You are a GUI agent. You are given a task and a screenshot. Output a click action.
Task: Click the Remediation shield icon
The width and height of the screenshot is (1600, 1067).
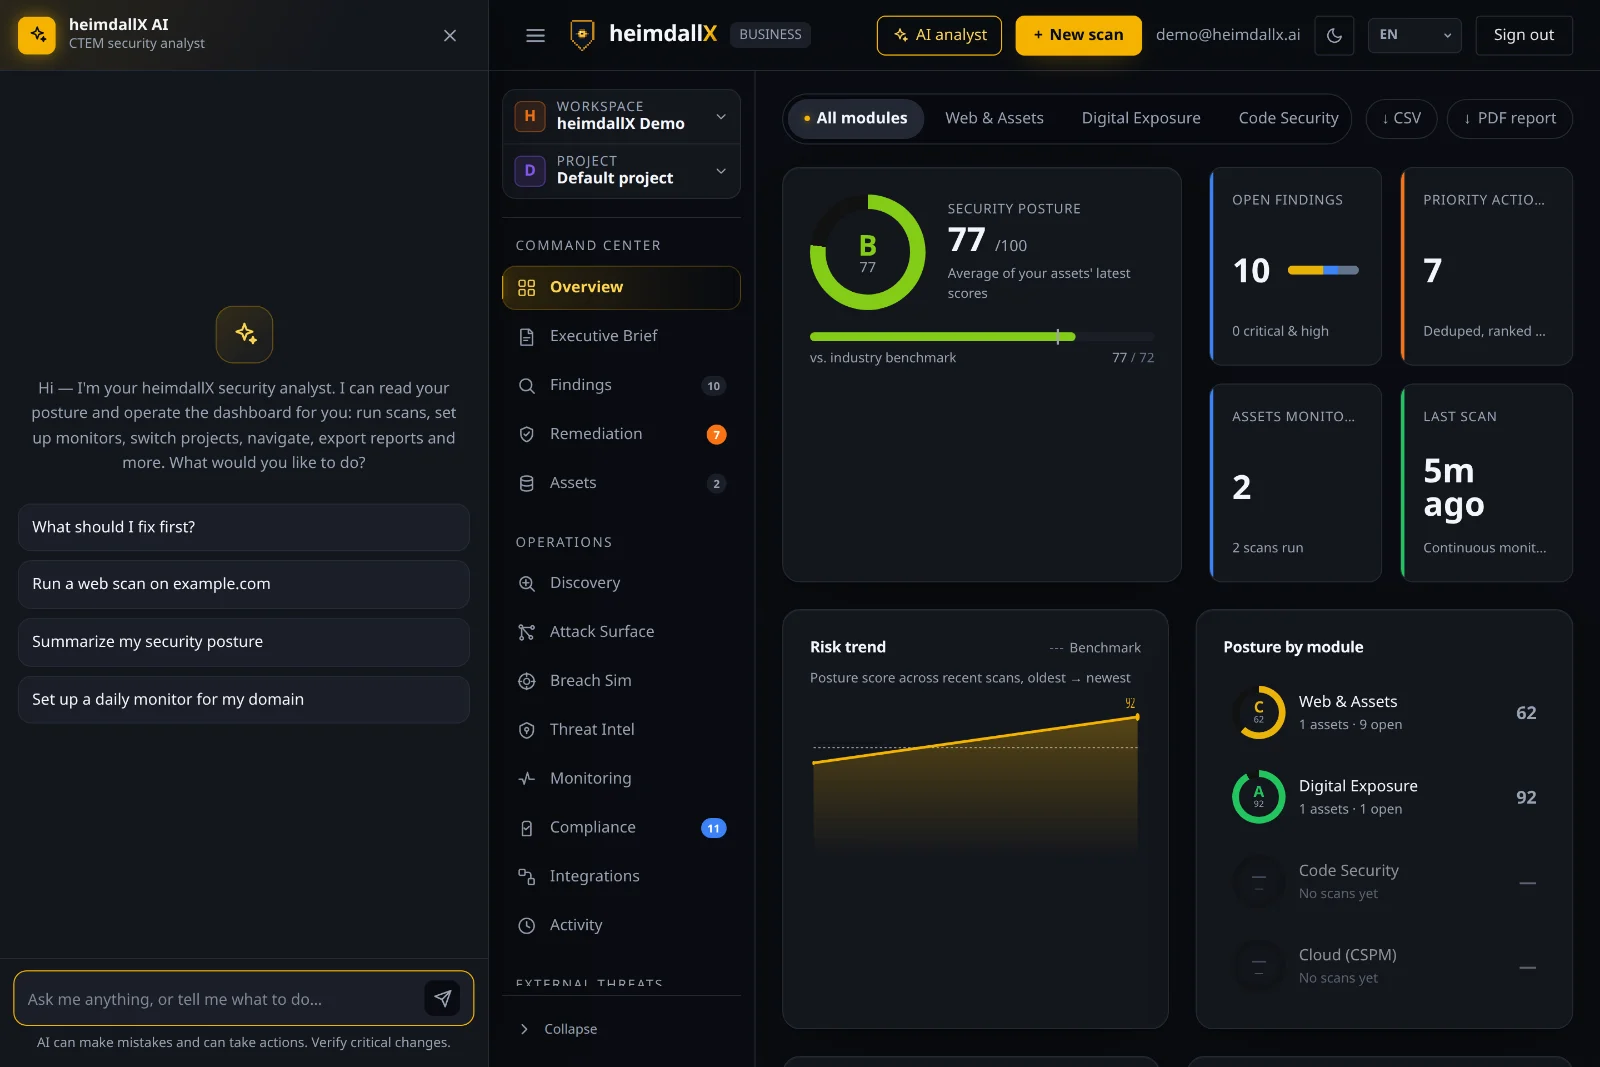click(x=527, y=435)
